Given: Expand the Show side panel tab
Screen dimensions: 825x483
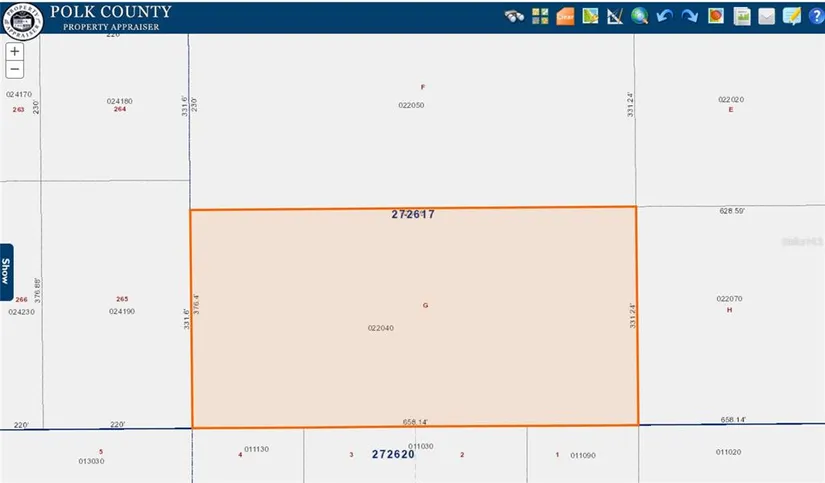Looking at the screenshot, I should point(6,268).
